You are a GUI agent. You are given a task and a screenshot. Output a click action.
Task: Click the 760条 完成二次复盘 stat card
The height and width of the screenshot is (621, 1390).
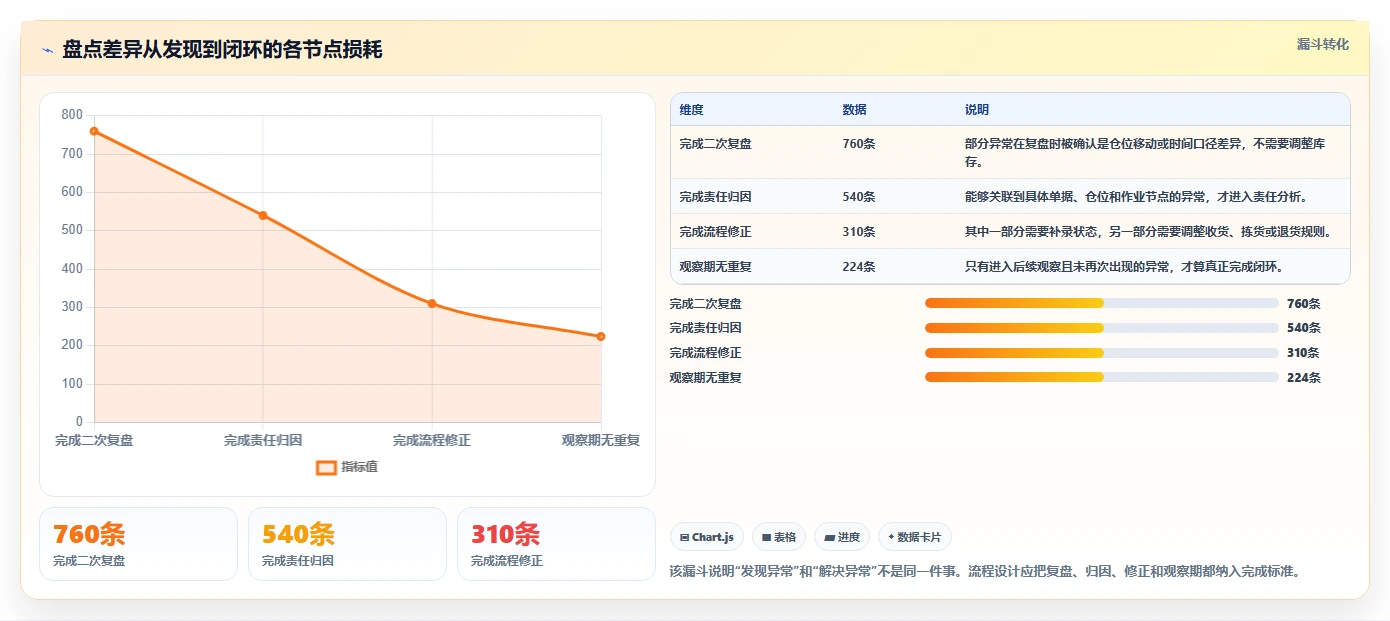click(x=138, y=544)
